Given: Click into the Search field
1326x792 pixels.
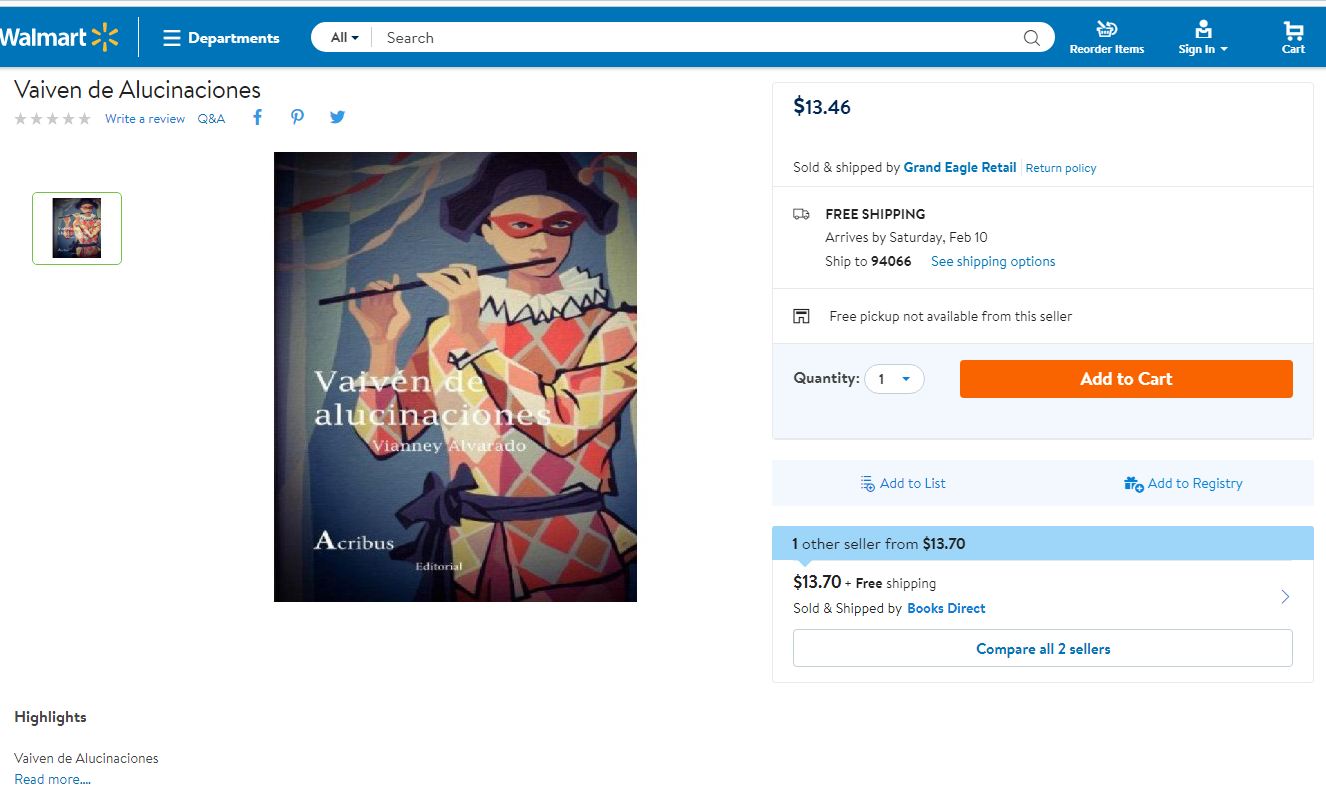Looking at the screenshot, I should click(700, 38).
